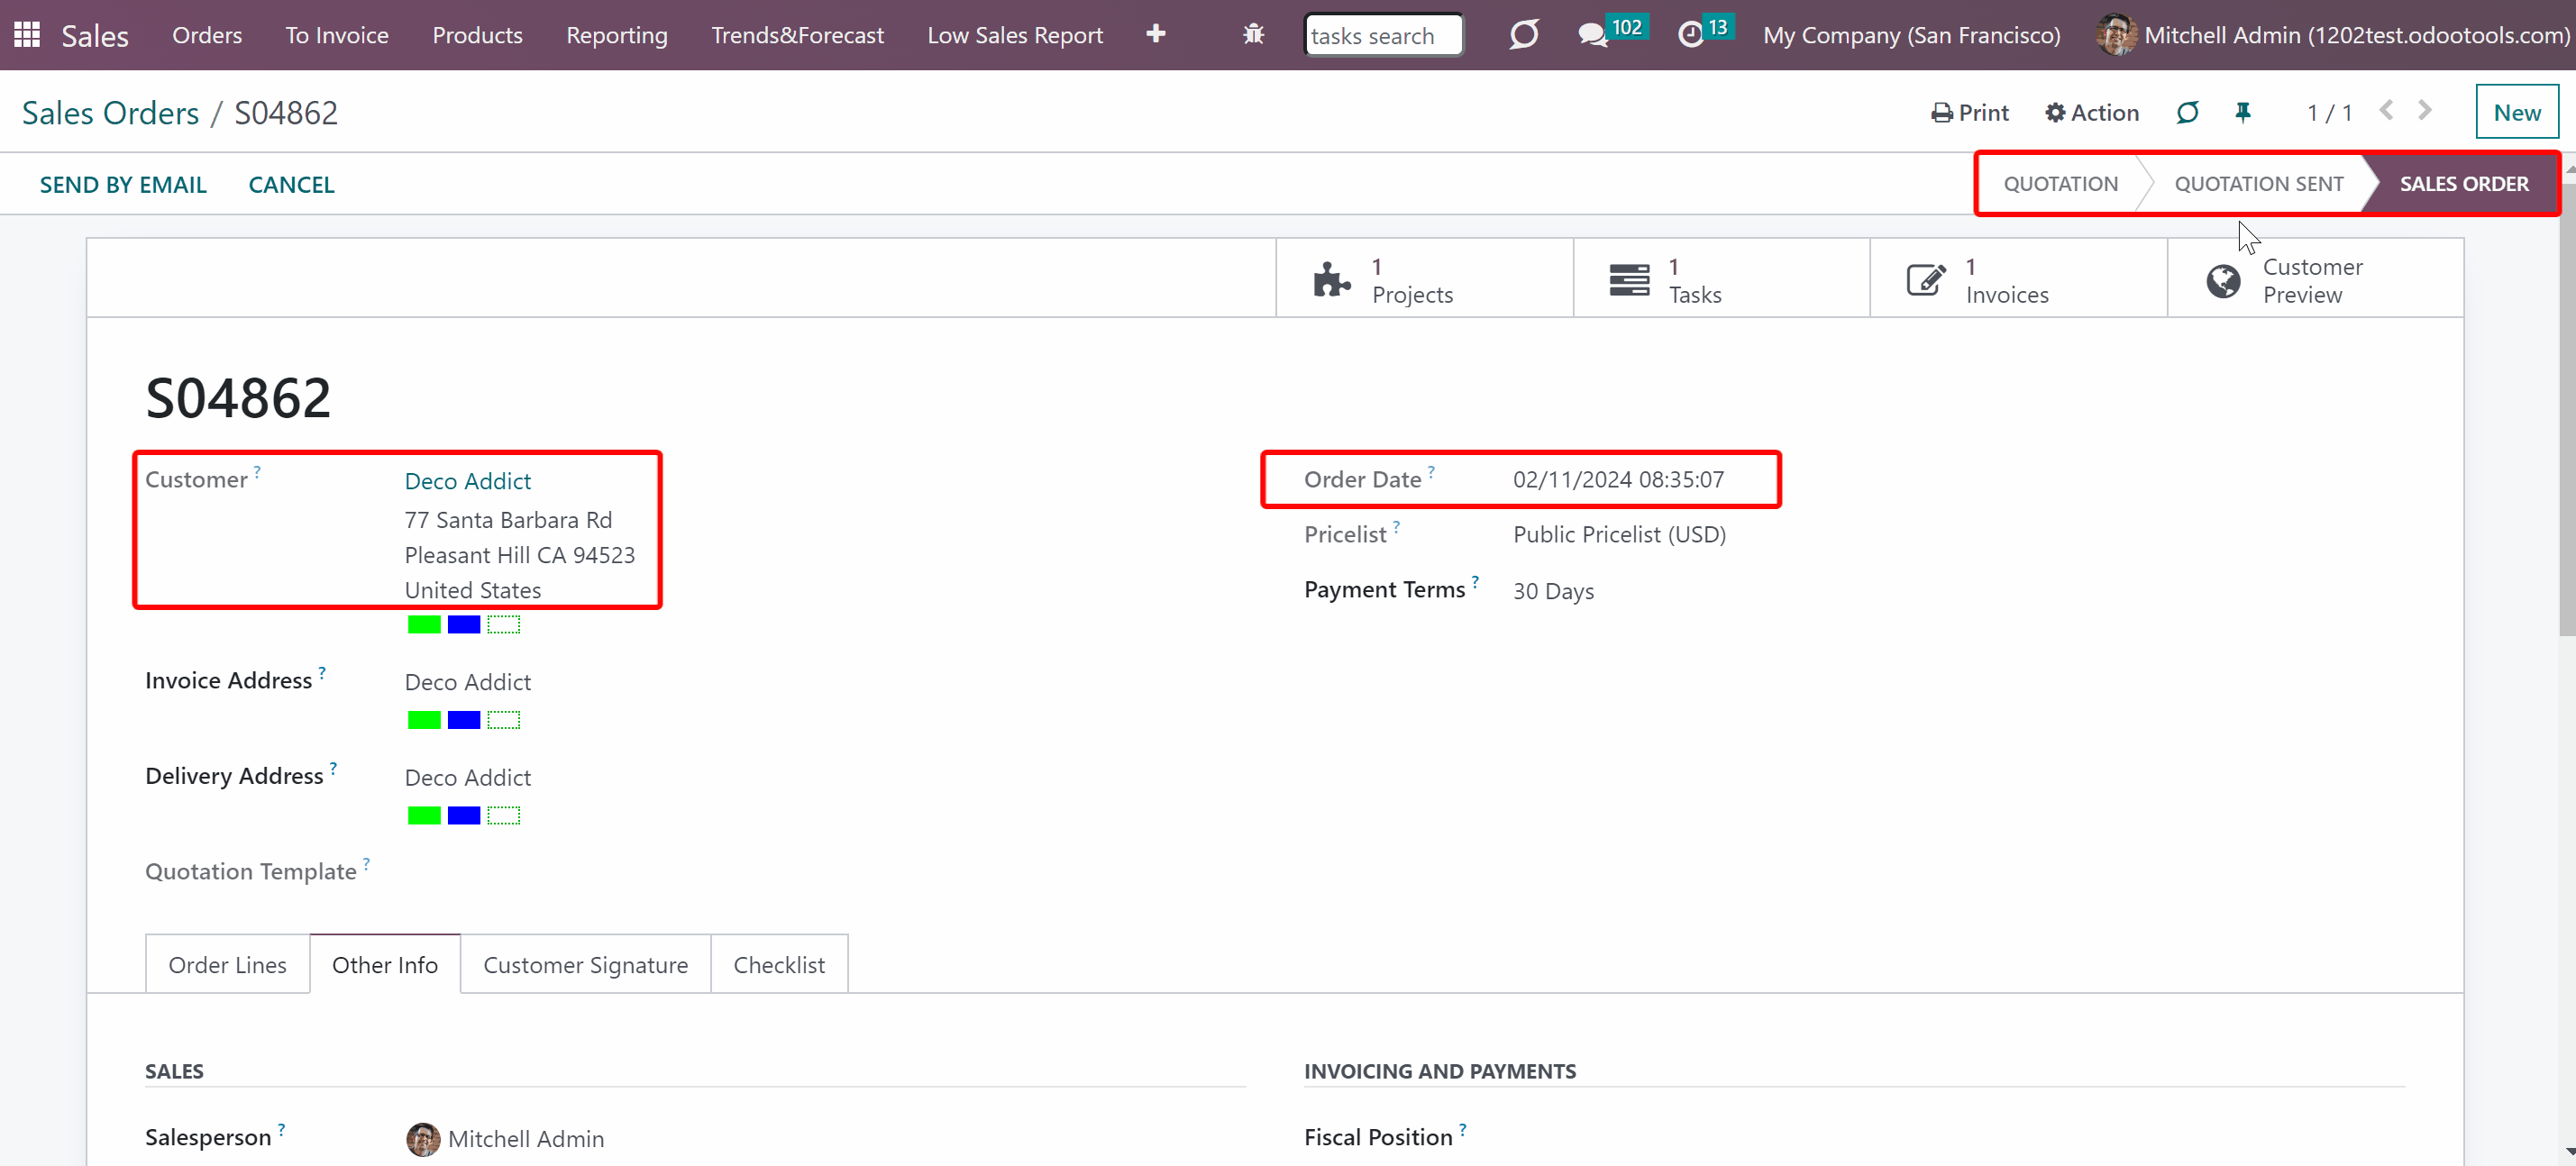Open the conversations chat icon
Viewport: 2576px width, 1166px height.
point(1592,36)
